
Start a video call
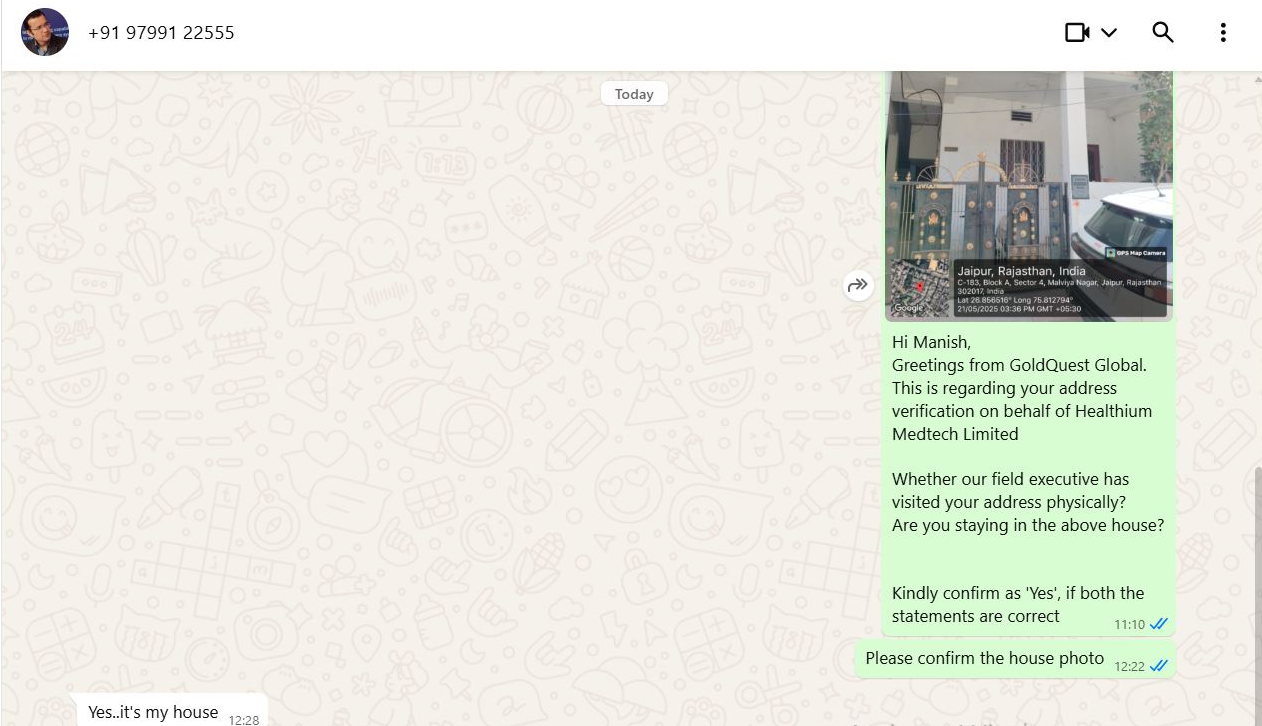click(1077, 33)
